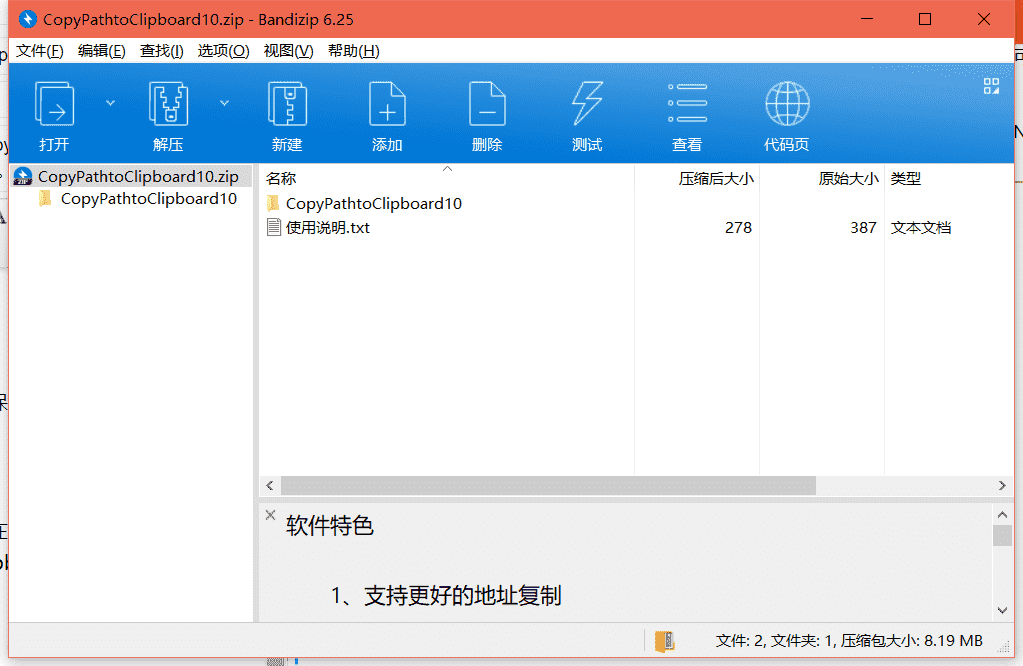Click the status text showing 8.19 MB
This screenshot has height=666, width=1023.
(849, 641)
